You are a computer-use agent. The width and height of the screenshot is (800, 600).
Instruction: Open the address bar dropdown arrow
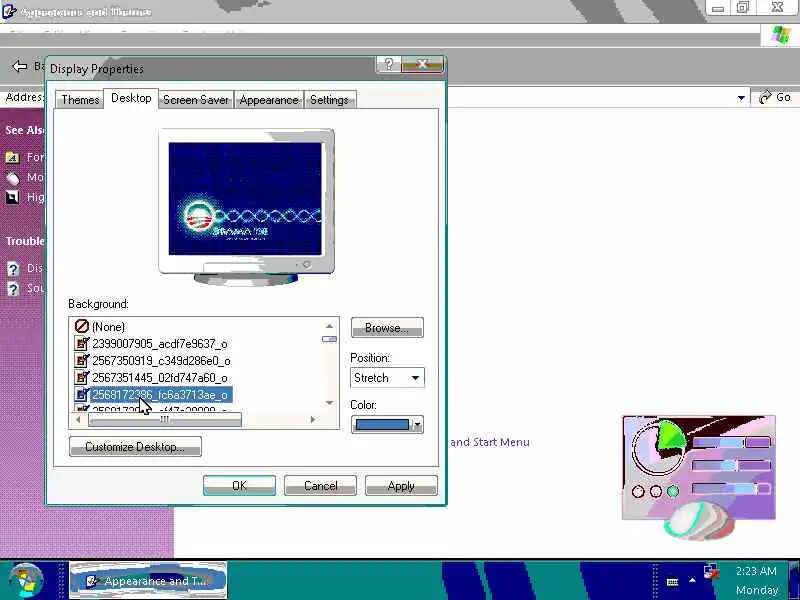[x=741, y=97]
